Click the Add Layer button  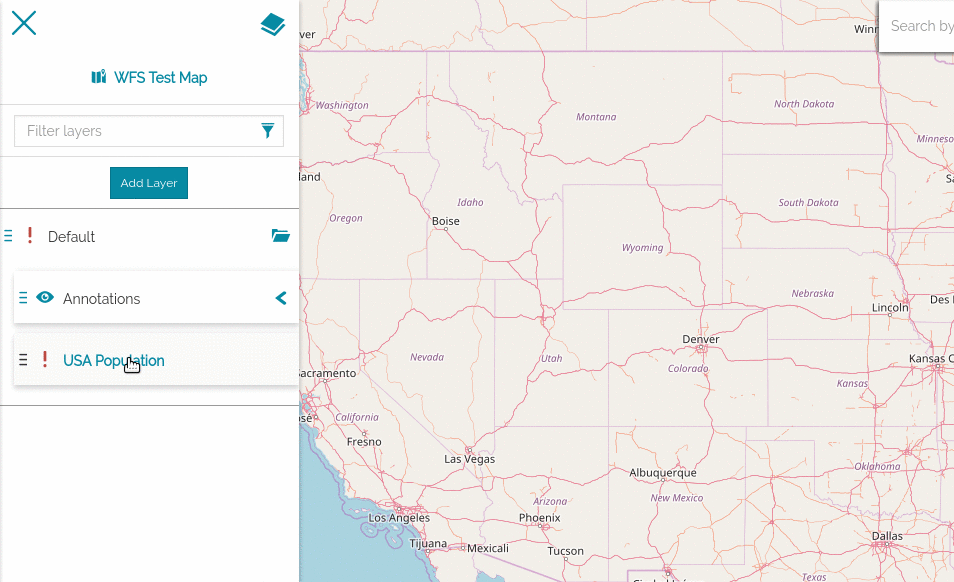pos(149,183)
